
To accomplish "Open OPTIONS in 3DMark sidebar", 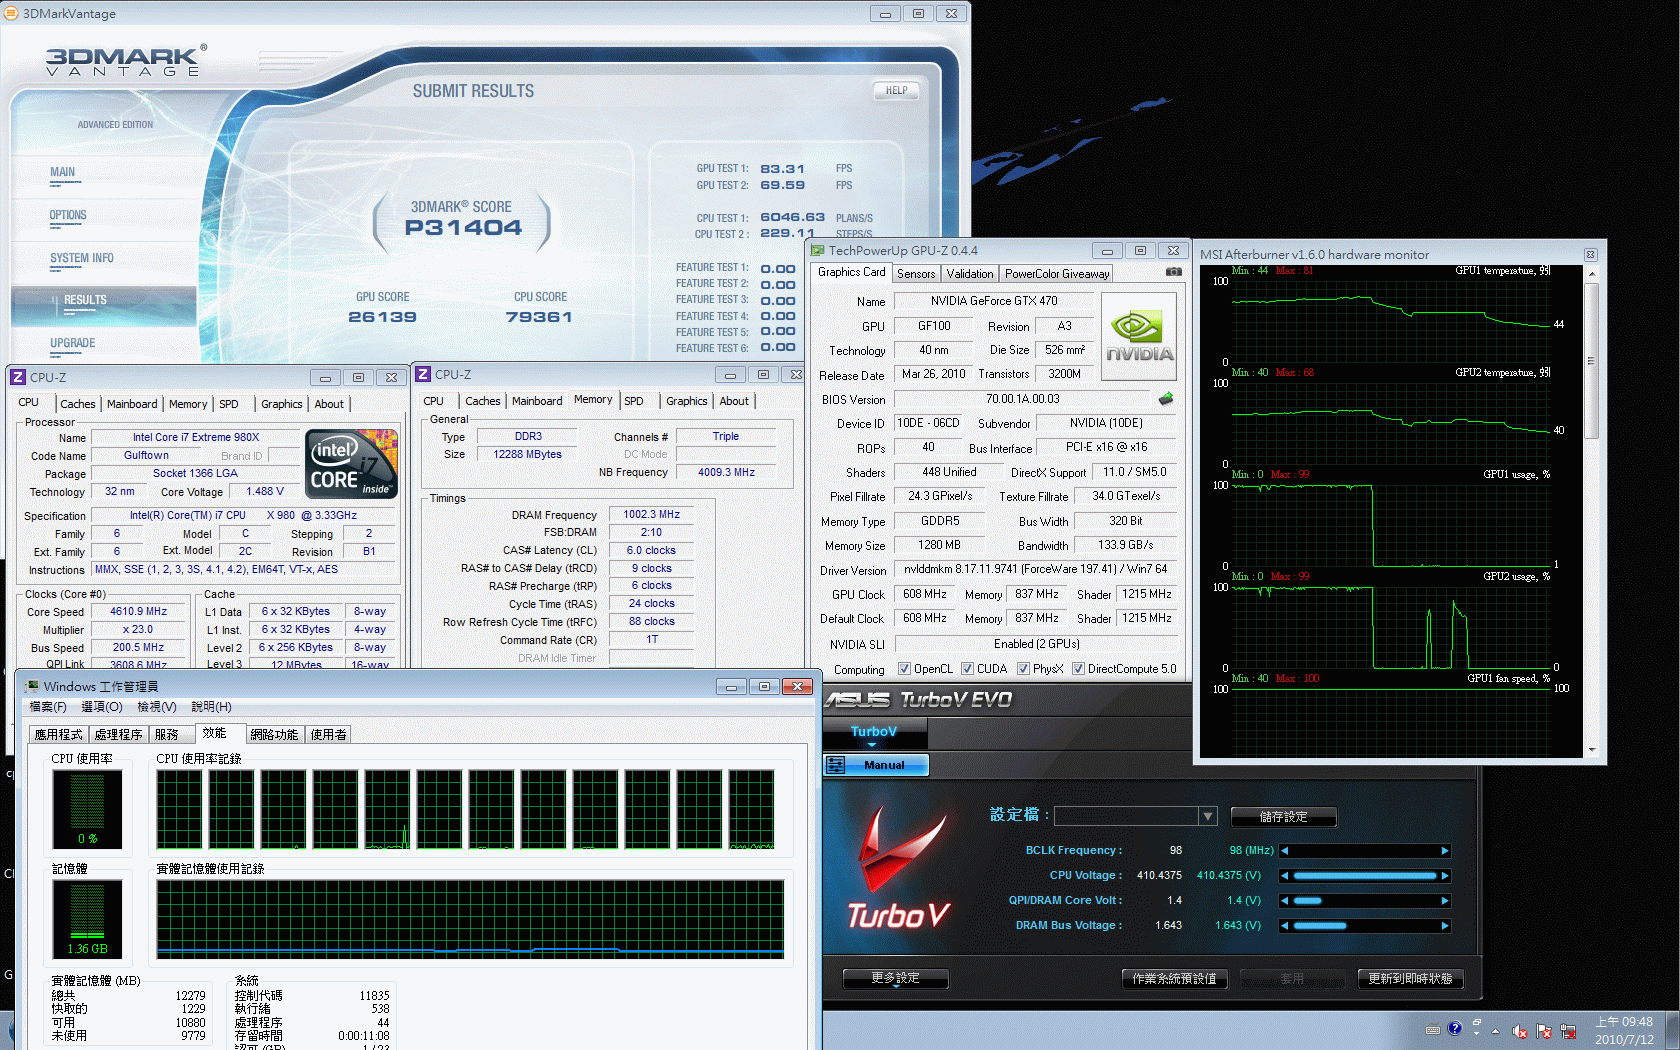I will pyautogui.click(x=68, y=215).
